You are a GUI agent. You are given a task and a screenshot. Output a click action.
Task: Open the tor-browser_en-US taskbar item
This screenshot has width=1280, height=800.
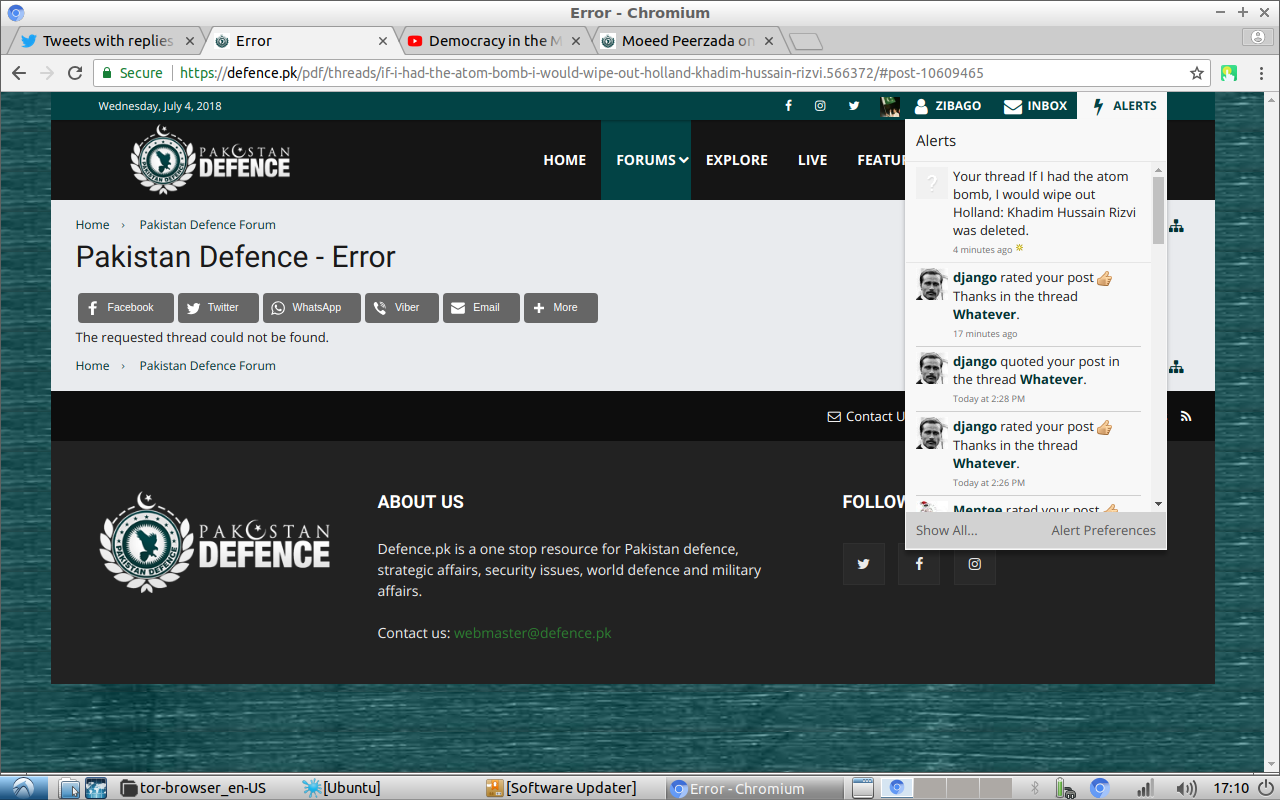point(193,788)
